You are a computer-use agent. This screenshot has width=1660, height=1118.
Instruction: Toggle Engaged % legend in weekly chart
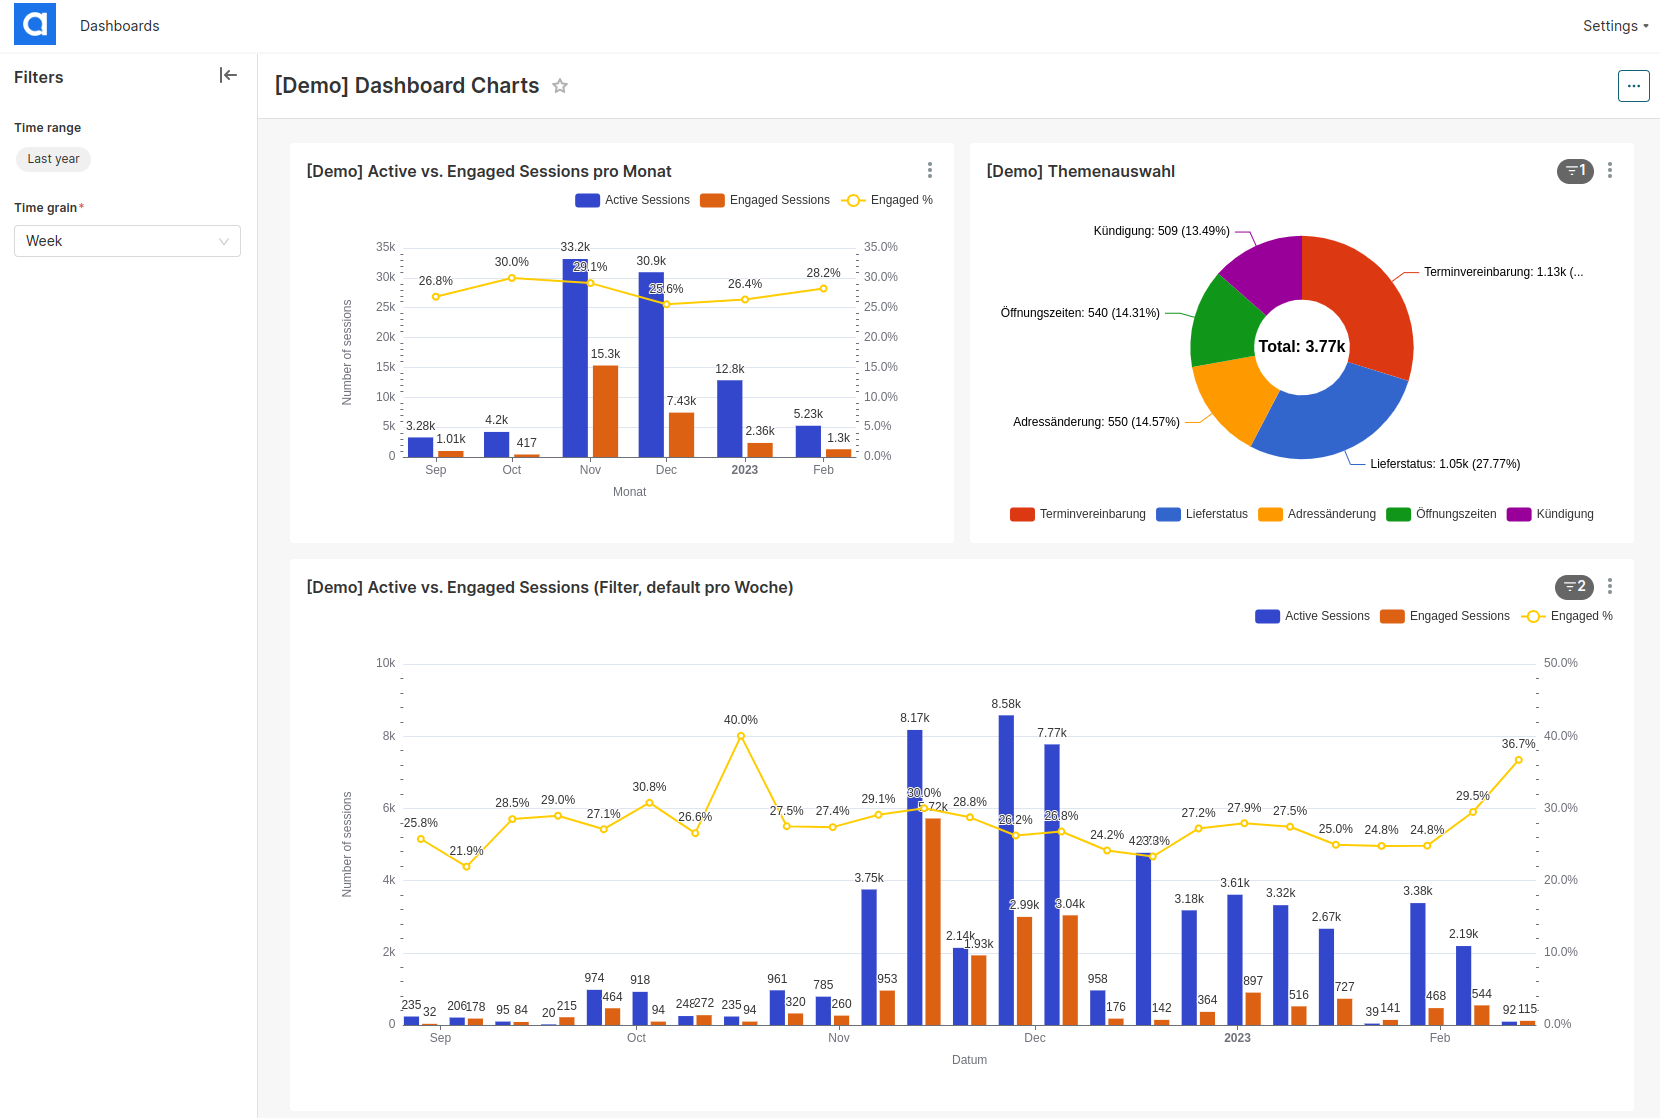pyautogui.click(x=1567, y=616)
